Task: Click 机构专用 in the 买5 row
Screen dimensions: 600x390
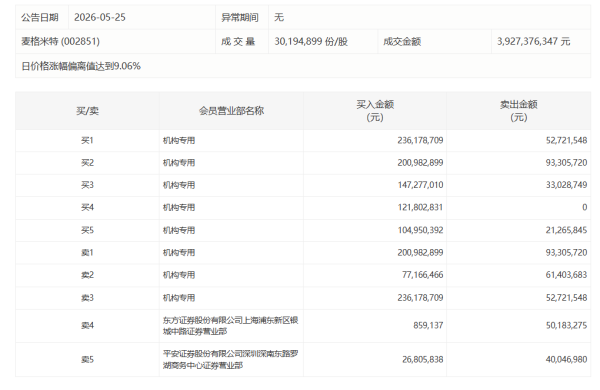Action: pos(179,230)
